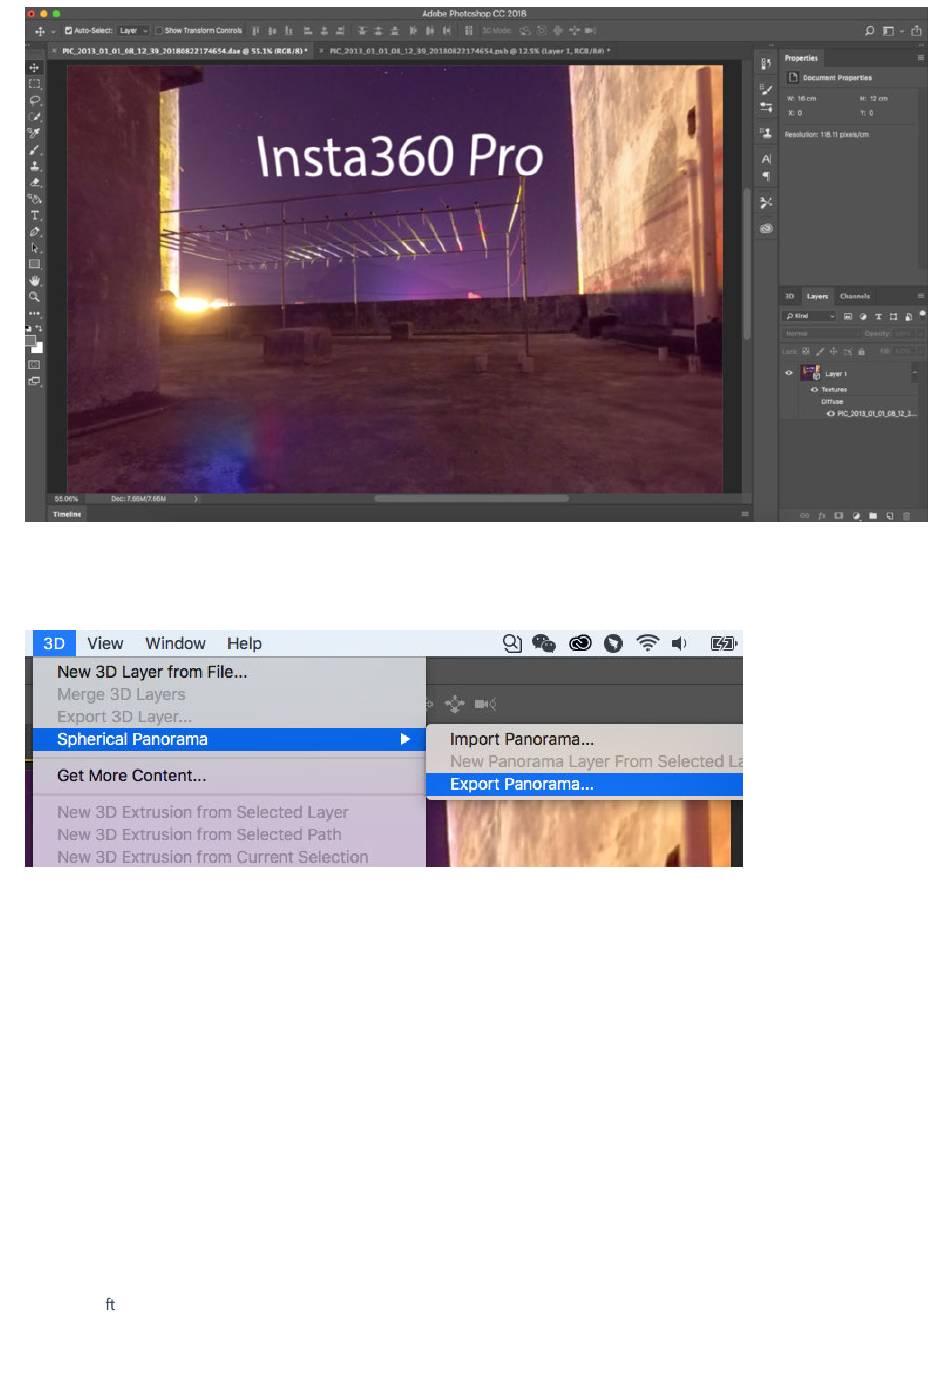Create a new group folder icon
The width and height of the screenshot is (950, 1378).
873,516
